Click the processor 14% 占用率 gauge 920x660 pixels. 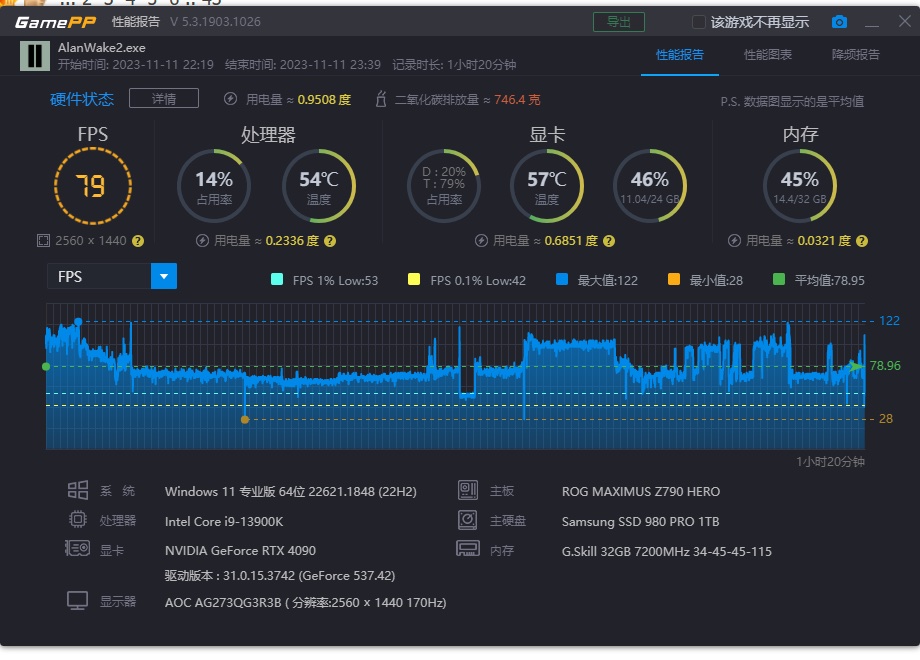click(x=214, y=186)
